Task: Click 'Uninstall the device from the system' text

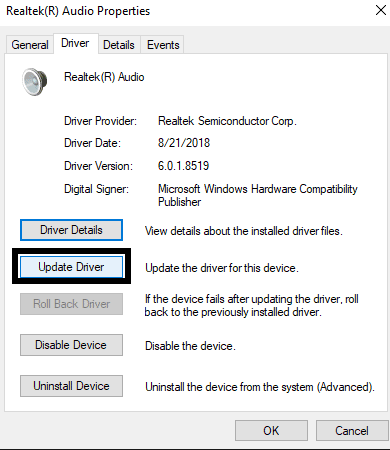Action: point(260,387)
